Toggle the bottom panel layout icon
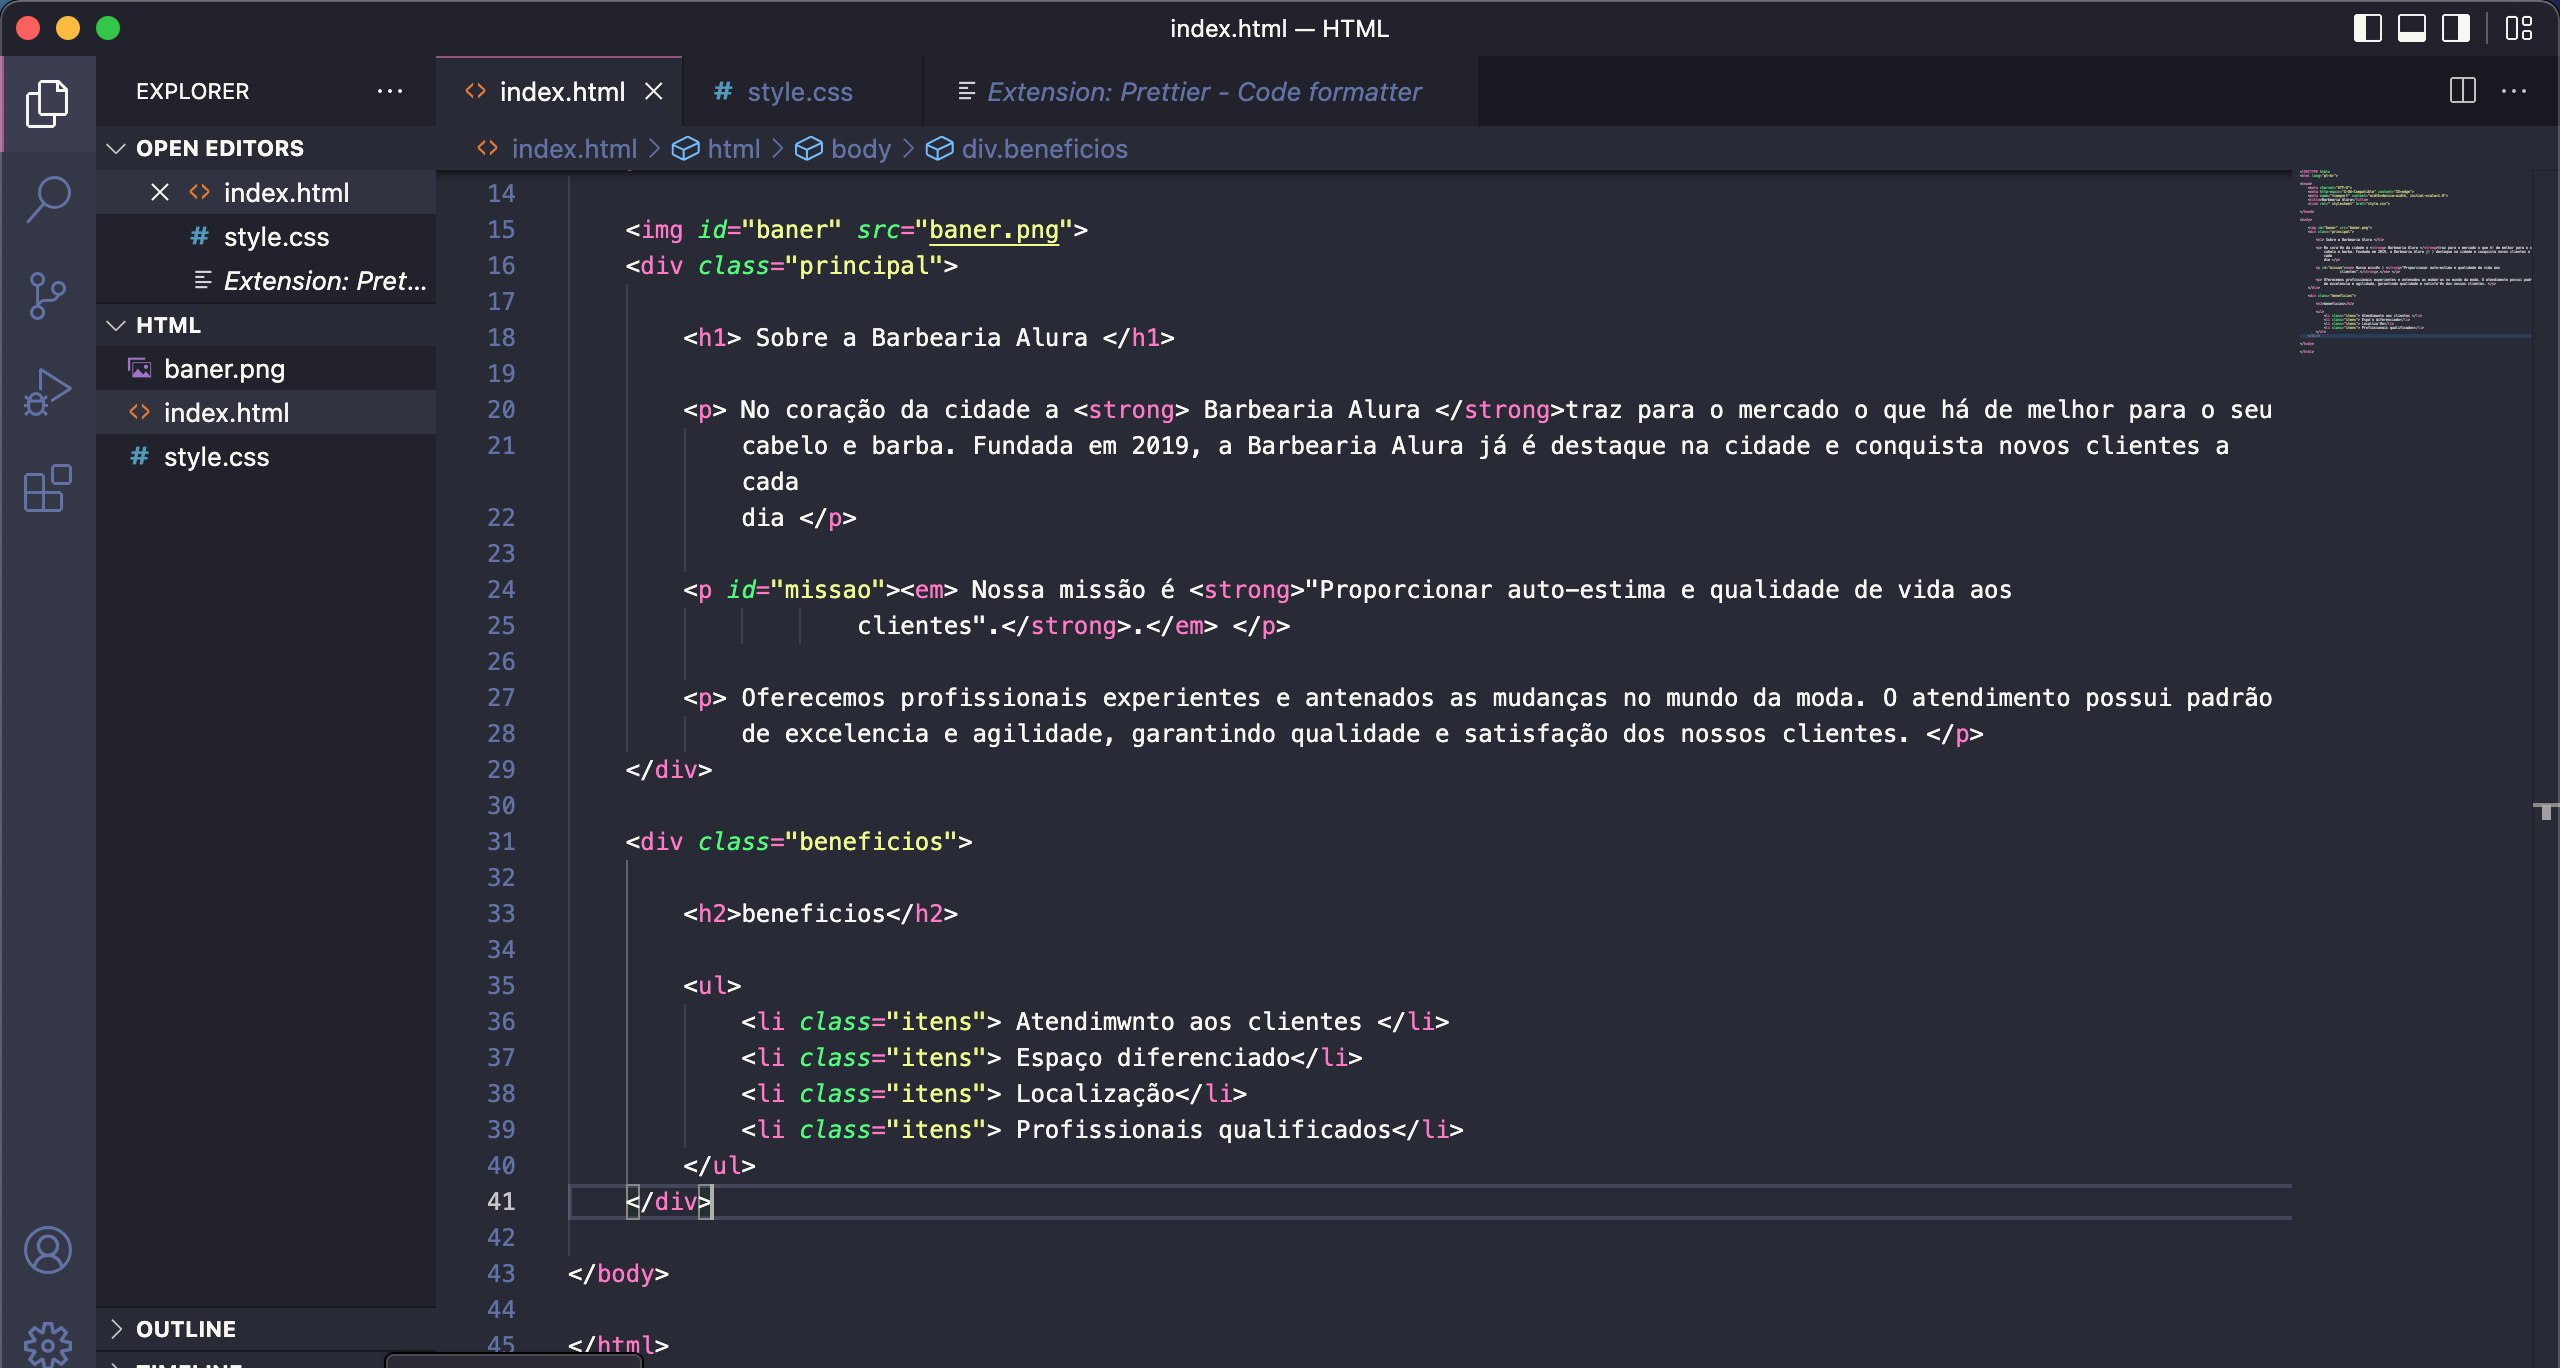Image resolution: width=2560 pixels, height=1368 pixels. click(2411, 28)
